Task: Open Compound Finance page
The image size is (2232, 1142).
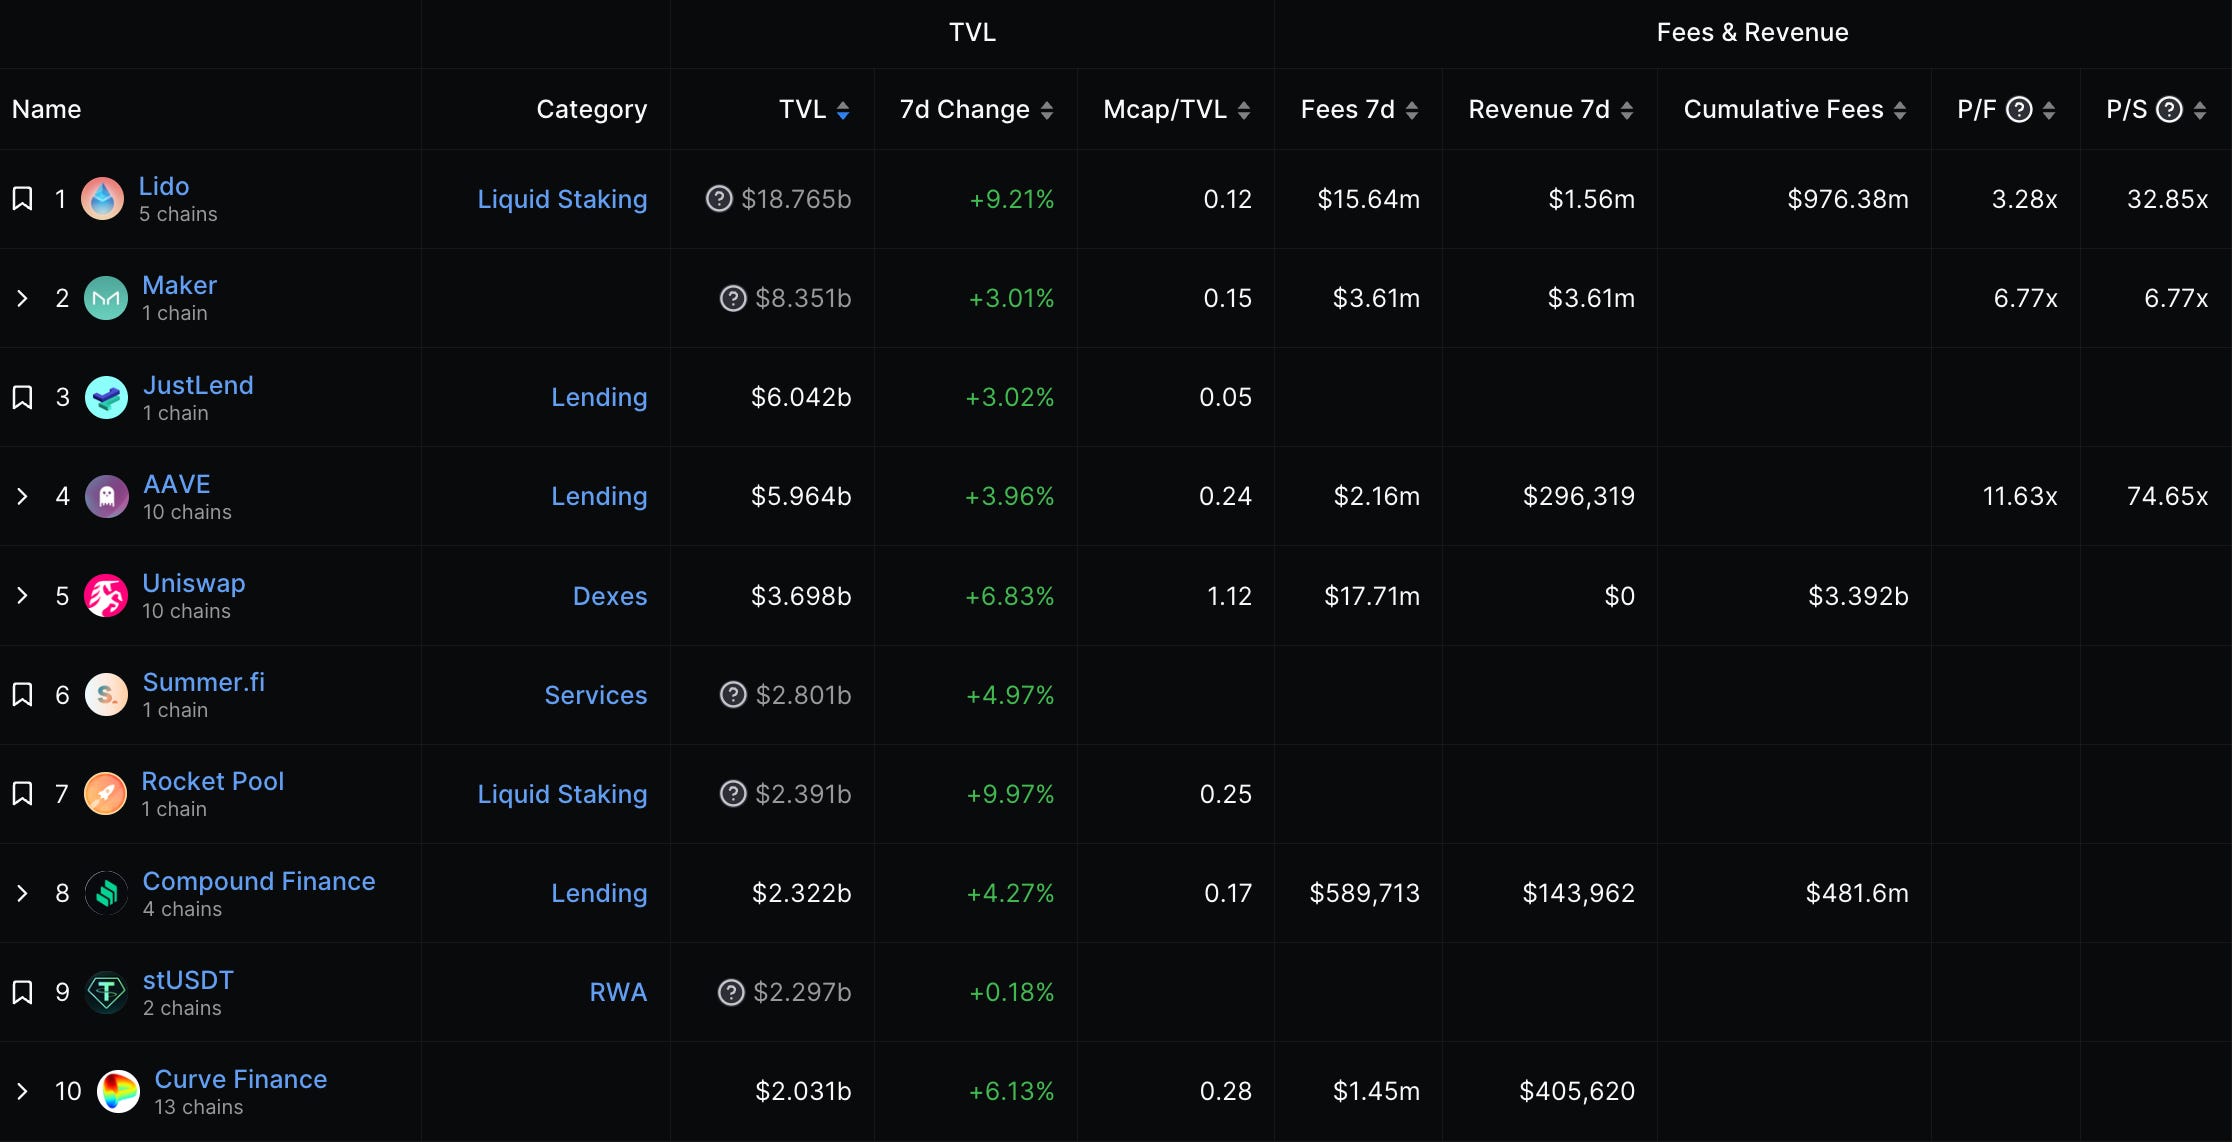Action: coord(259,881)
